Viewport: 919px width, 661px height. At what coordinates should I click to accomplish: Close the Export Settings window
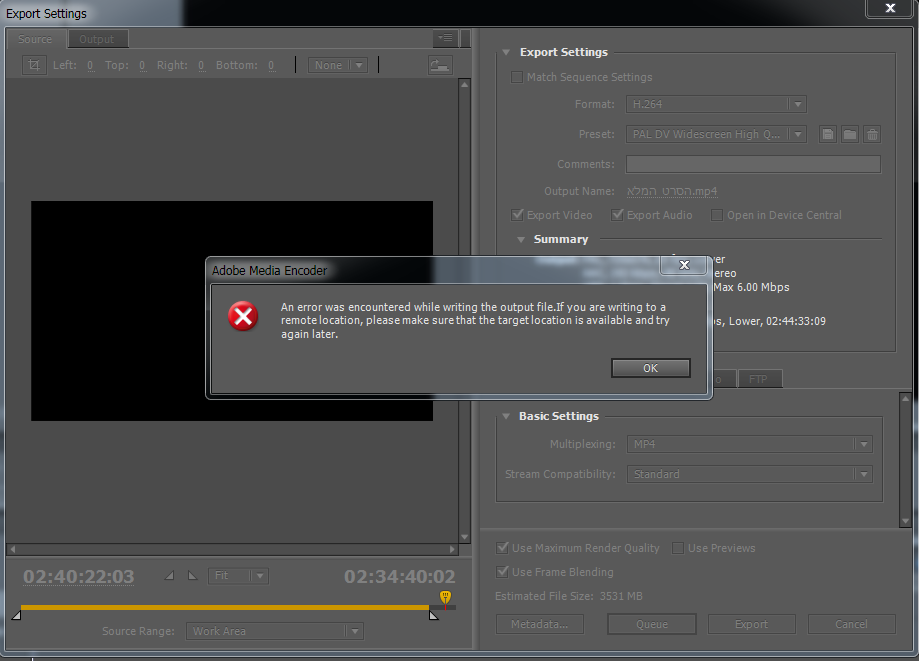pyautogui.click(x=890, y=8)
